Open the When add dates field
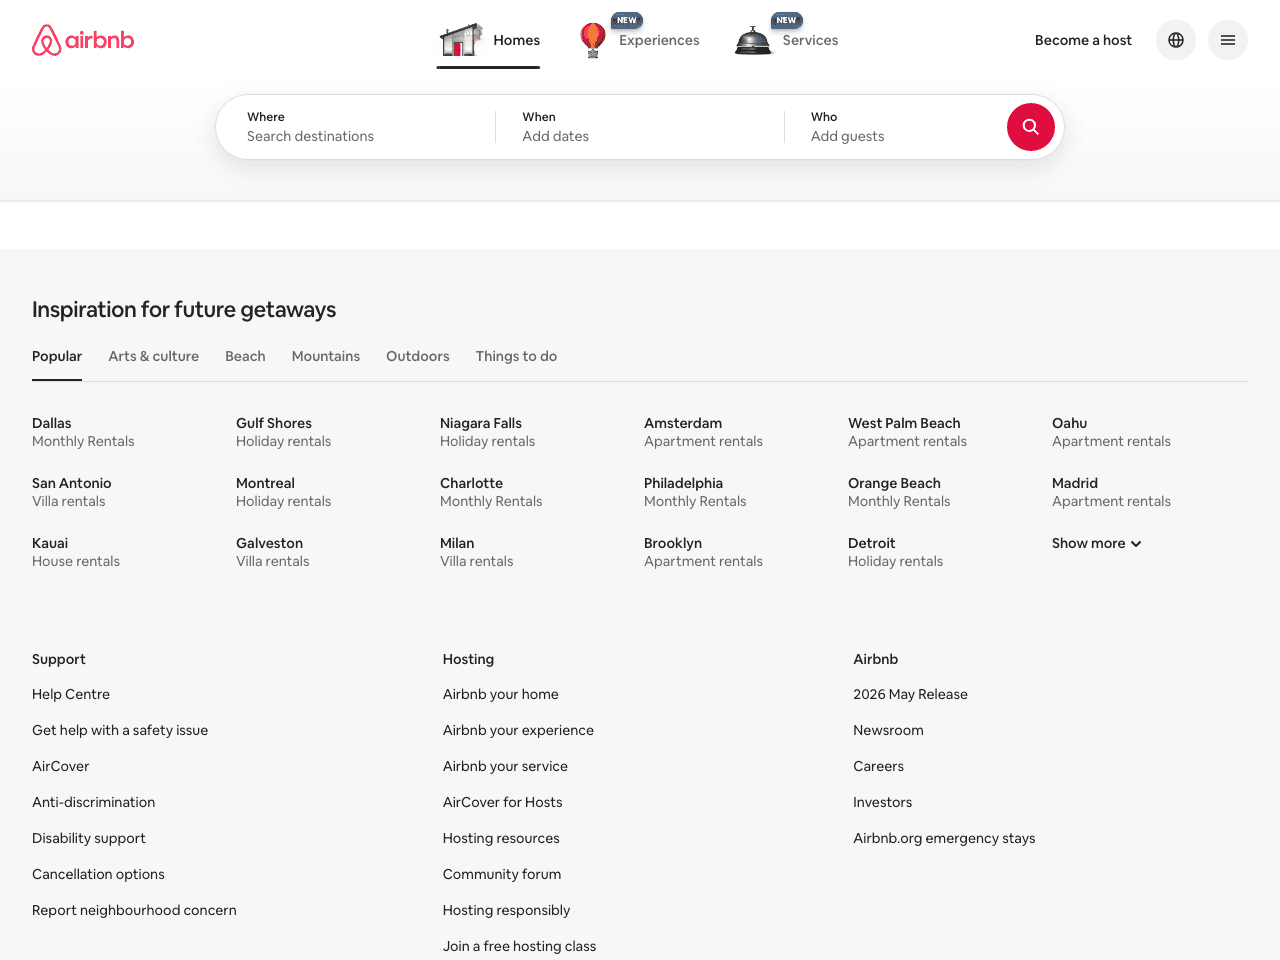1280x960 pixels. click(x=640, y=127)
